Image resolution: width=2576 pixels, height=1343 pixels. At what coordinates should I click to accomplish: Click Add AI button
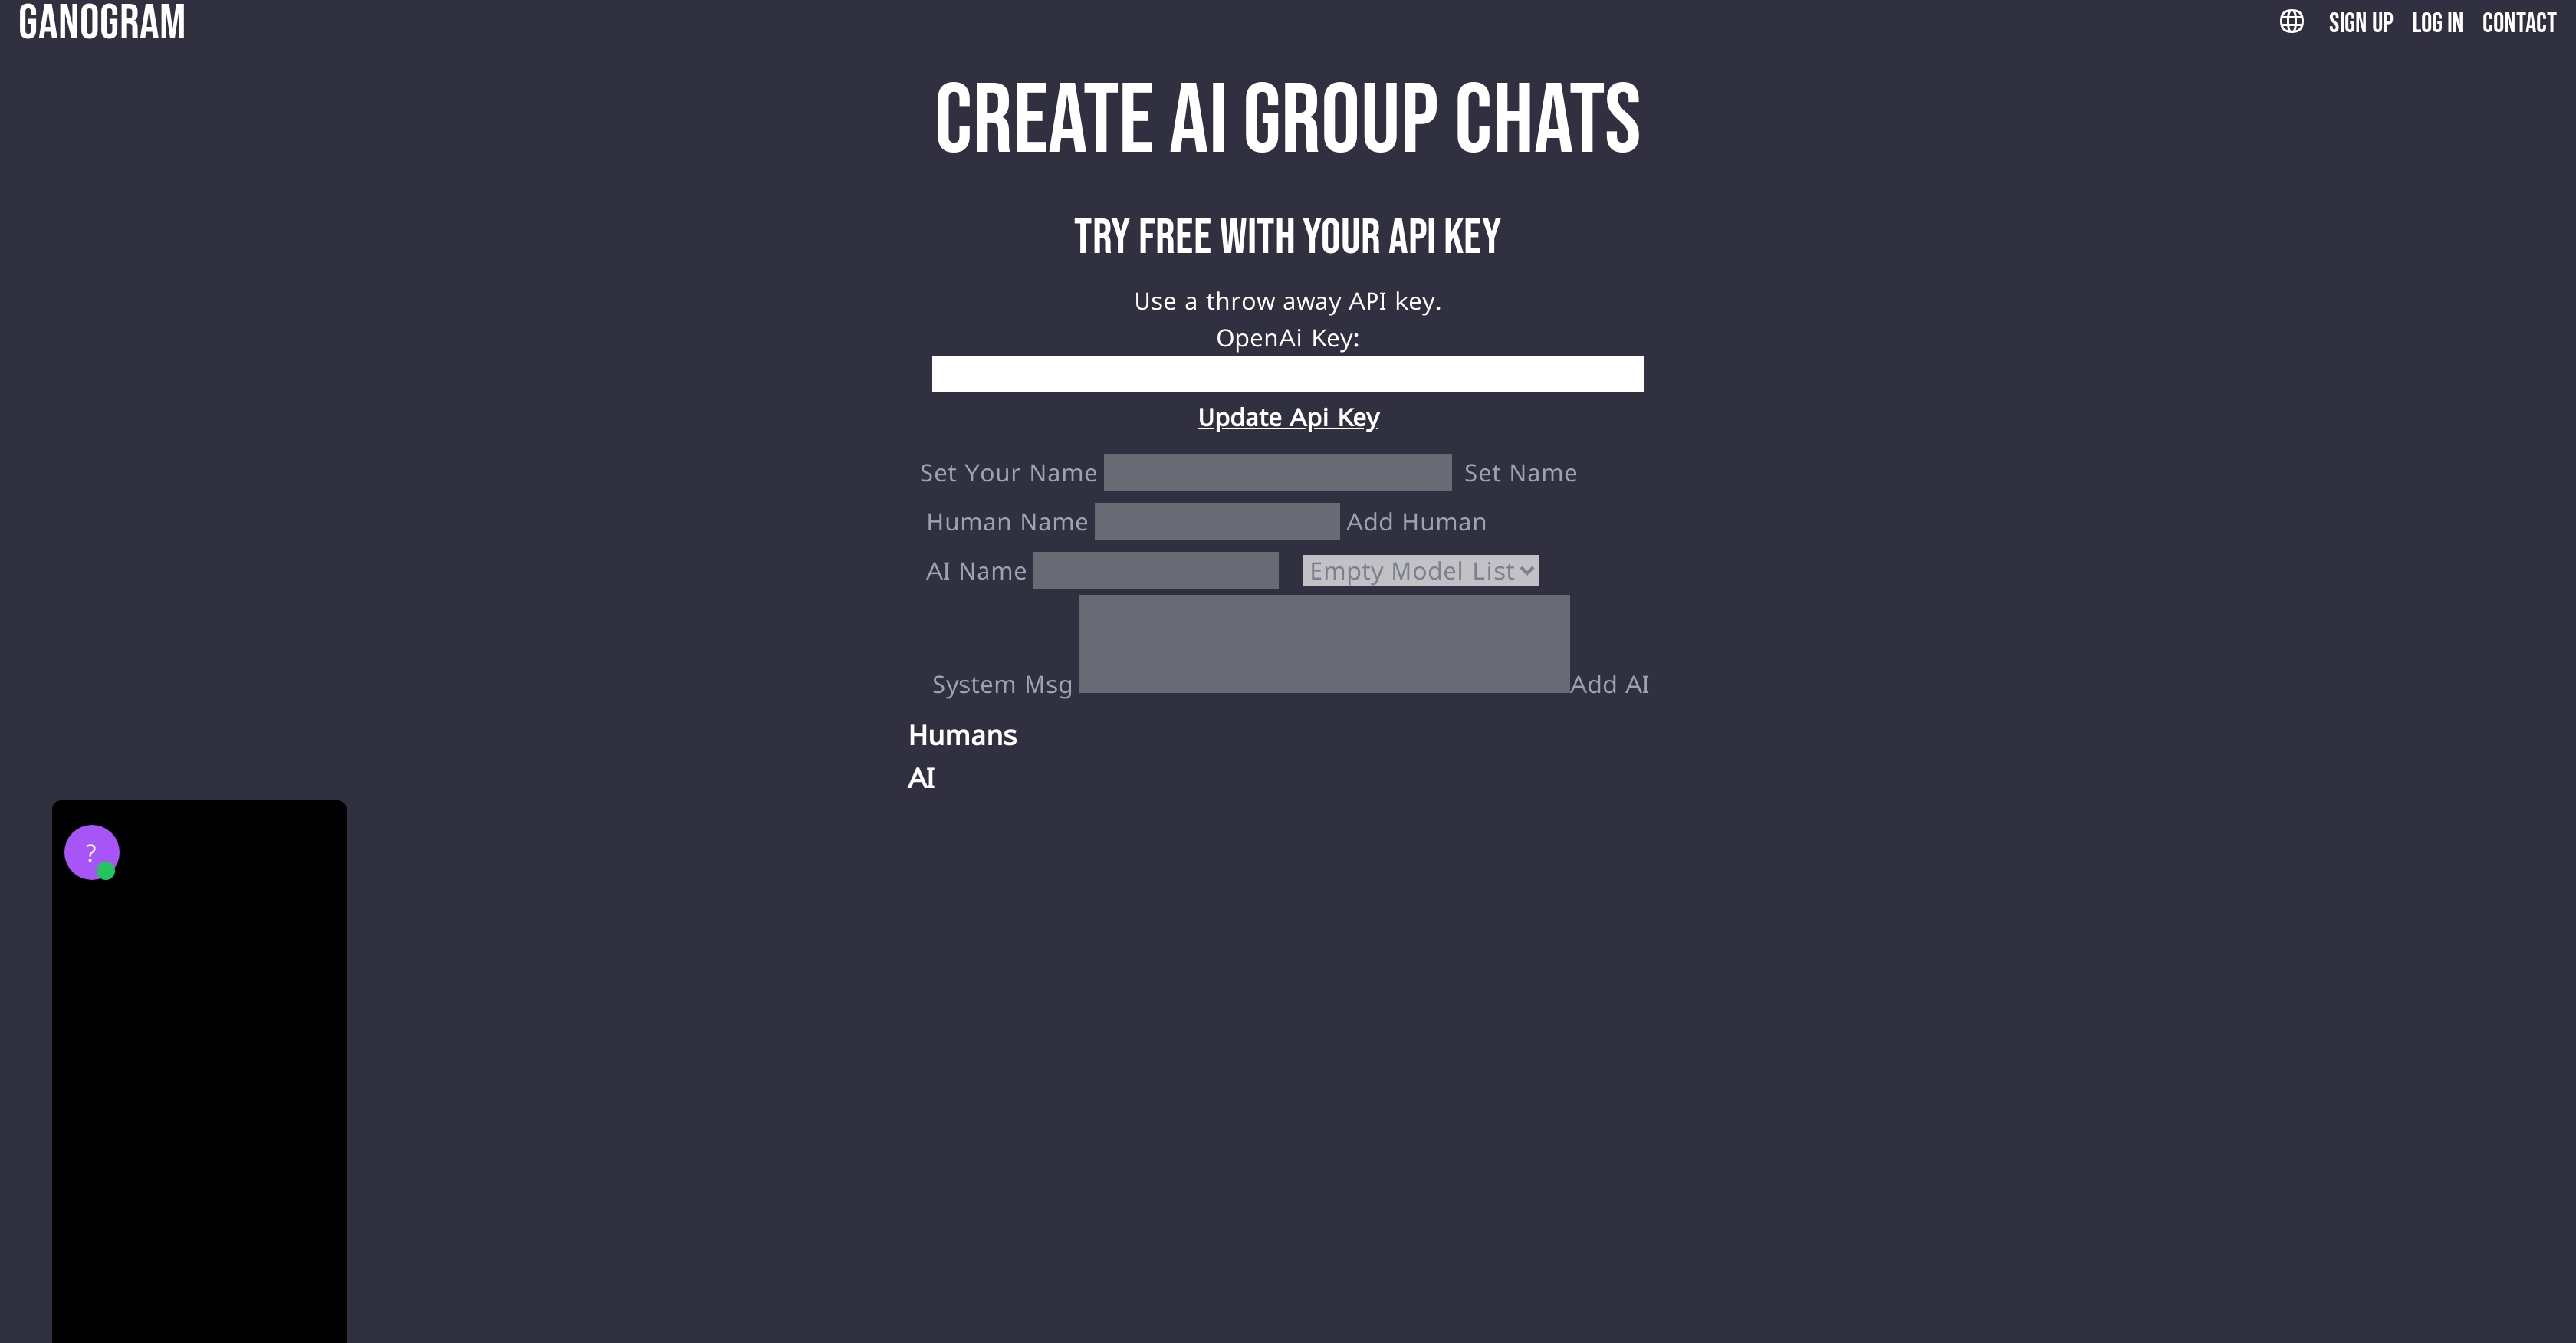click(x=1610, y=684)
